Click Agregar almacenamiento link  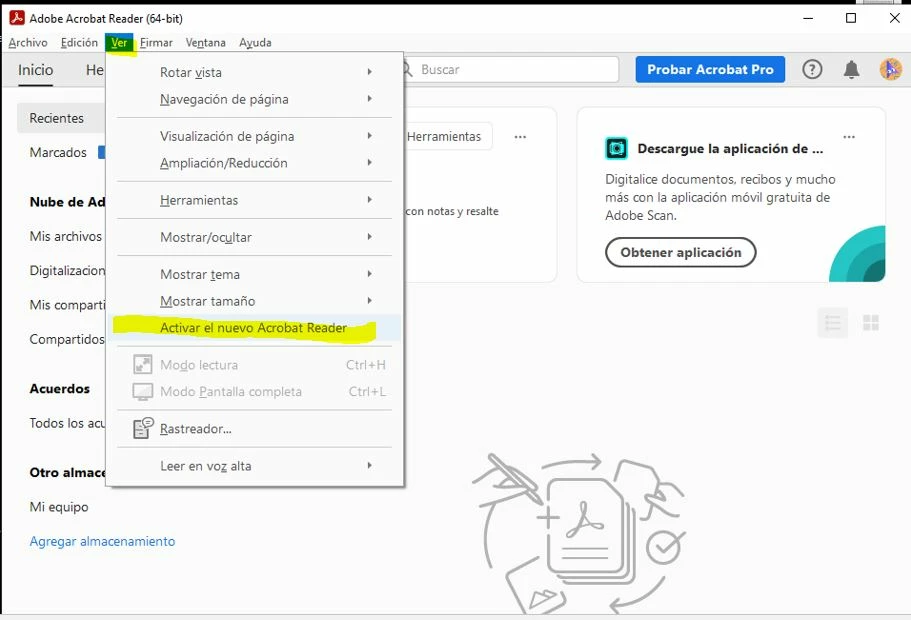(x=102, y=541)
